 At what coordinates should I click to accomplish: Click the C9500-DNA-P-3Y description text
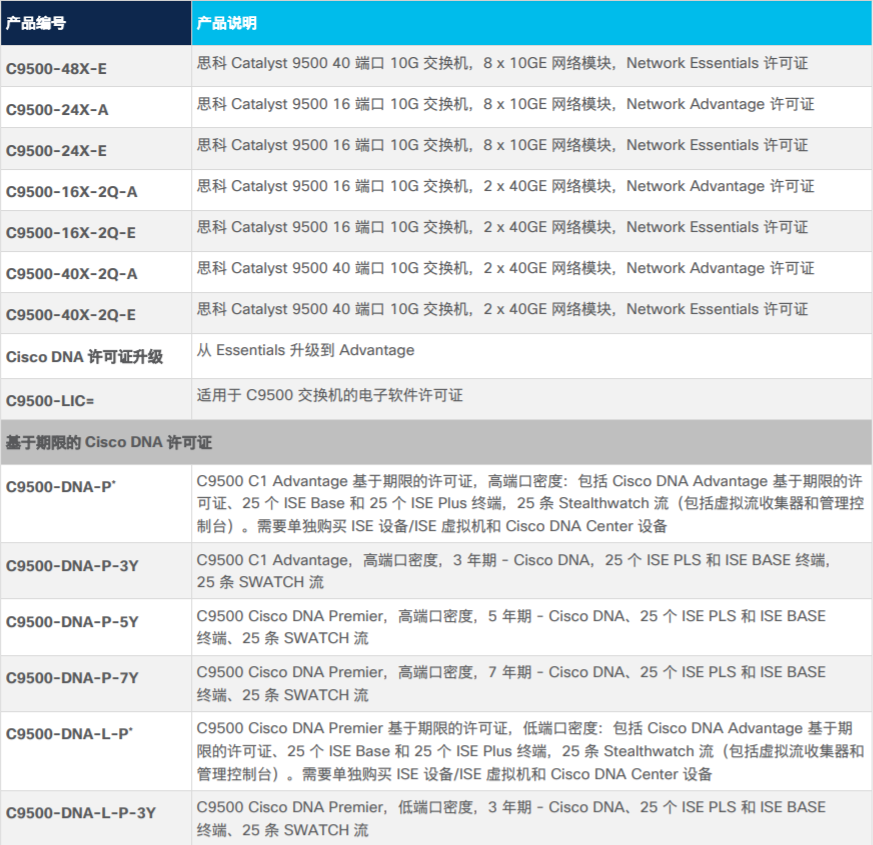(513, 571)
